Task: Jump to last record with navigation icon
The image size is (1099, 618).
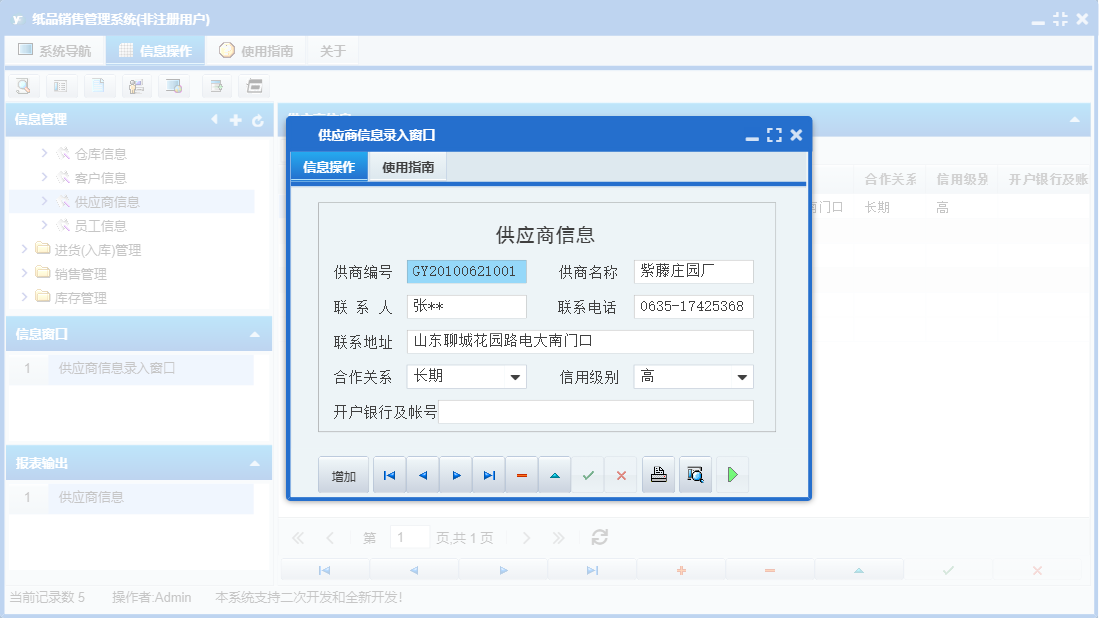Action: [488, 474]
